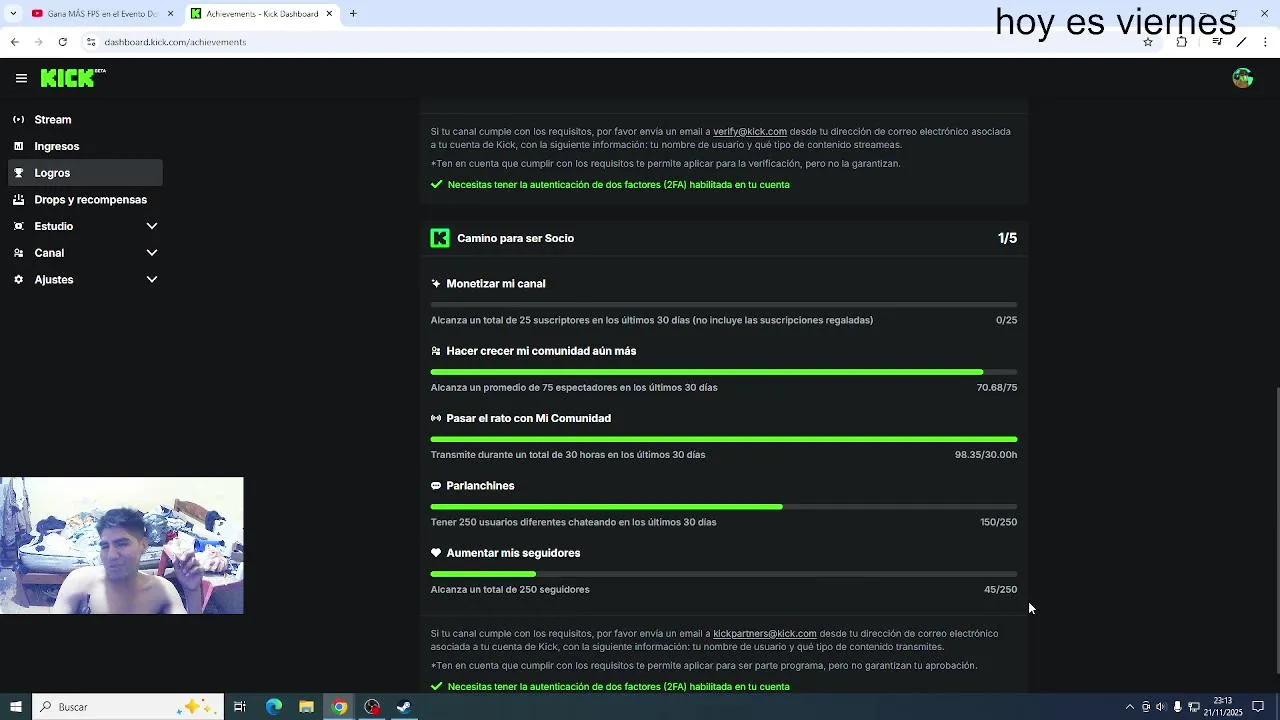Click the Aumentar mis seguidores progress bar

(724, 574)
